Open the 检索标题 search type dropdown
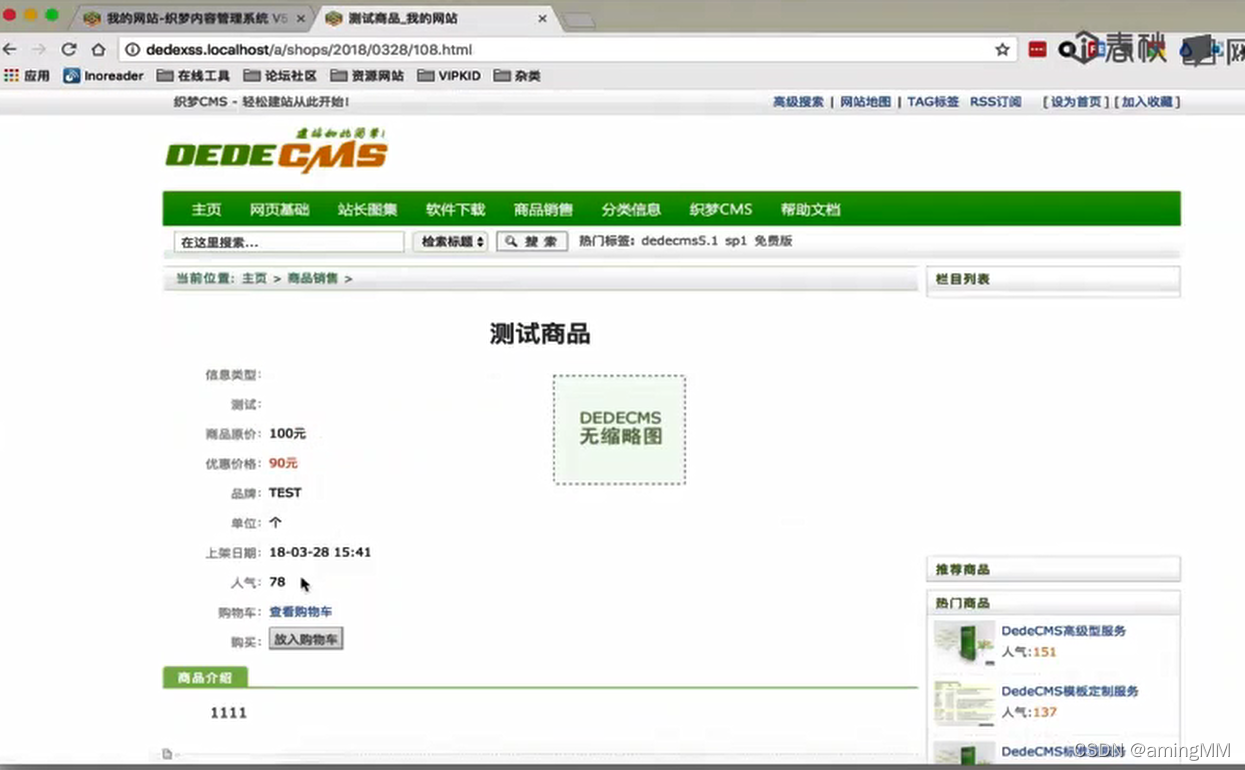 tap(450, 241)
